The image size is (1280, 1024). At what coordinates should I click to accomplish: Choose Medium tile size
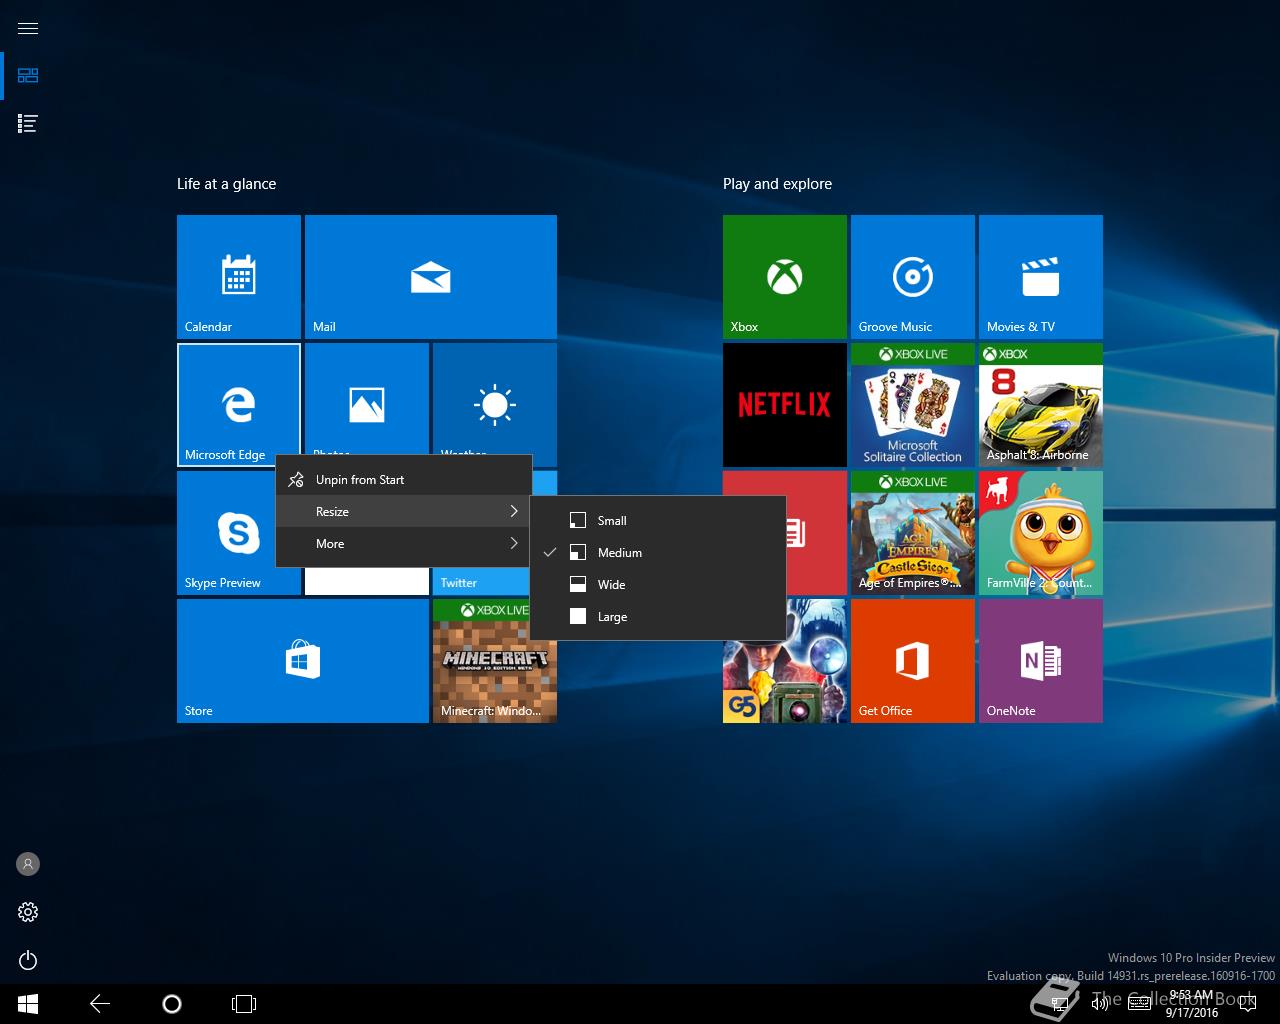pos(657,552)
